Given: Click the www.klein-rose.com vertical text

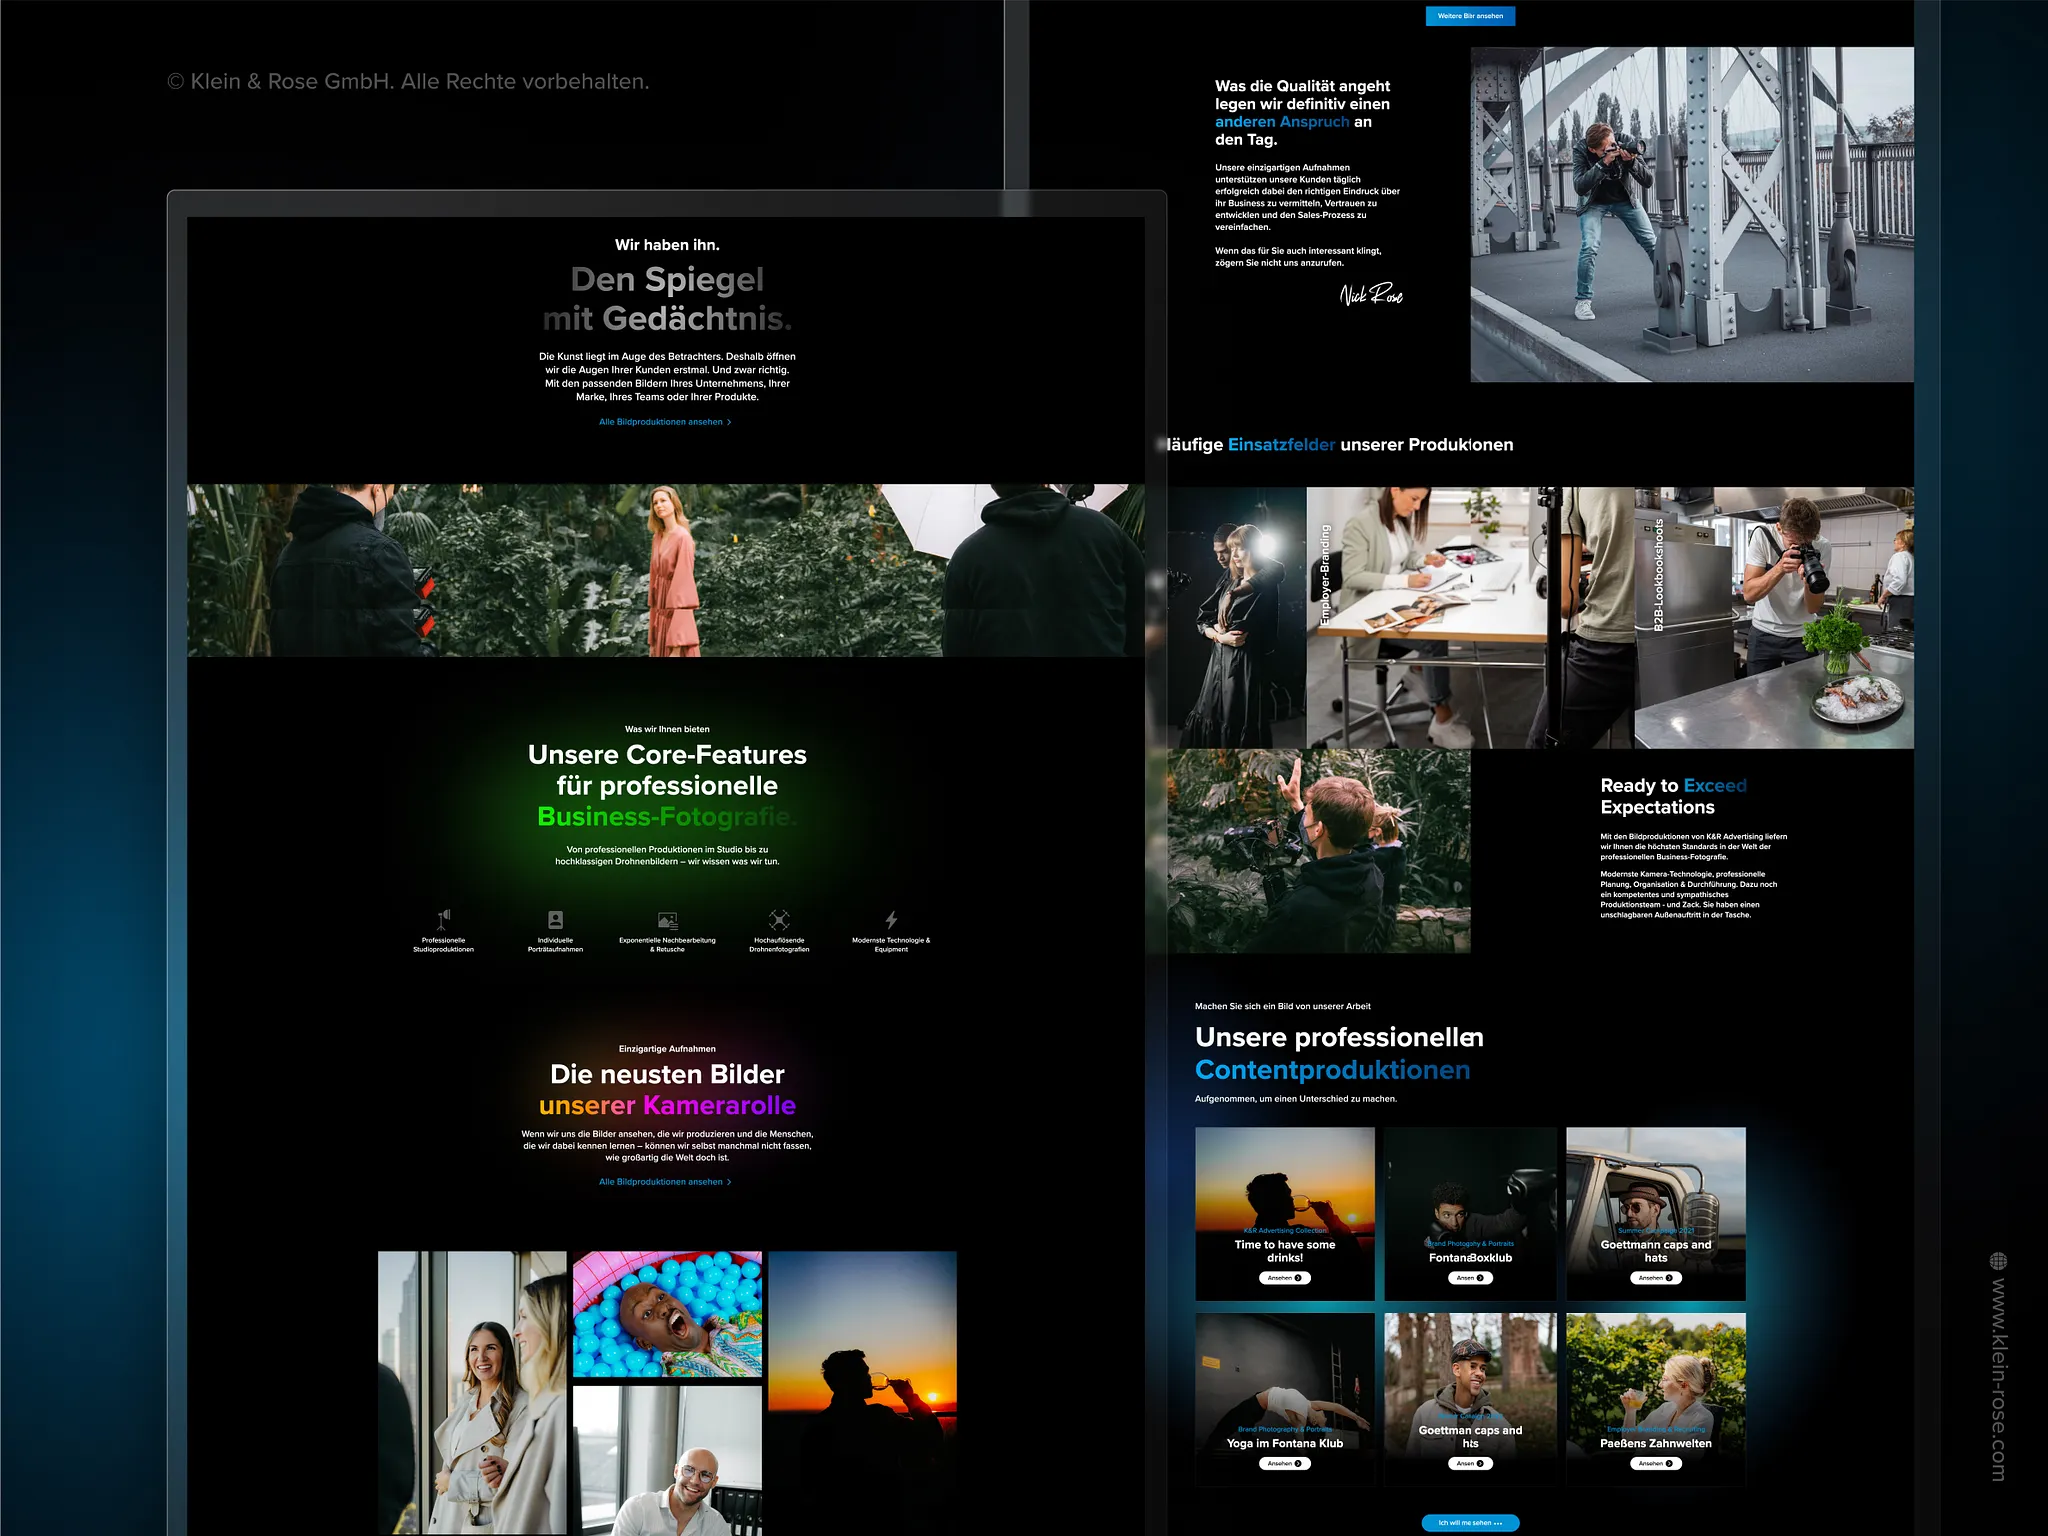Looking at the screenshot, I should (x=1998, y=1378).
